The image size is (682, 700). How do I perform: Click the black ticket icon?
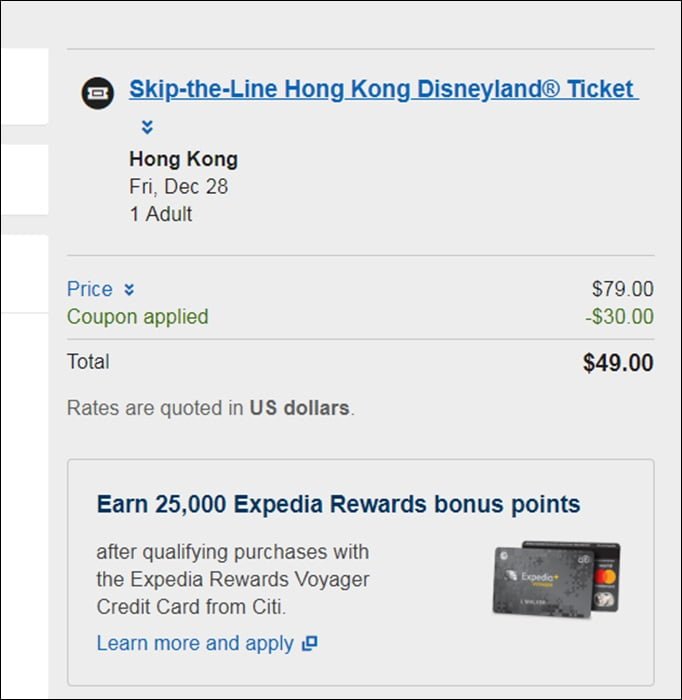click(97, 93)
